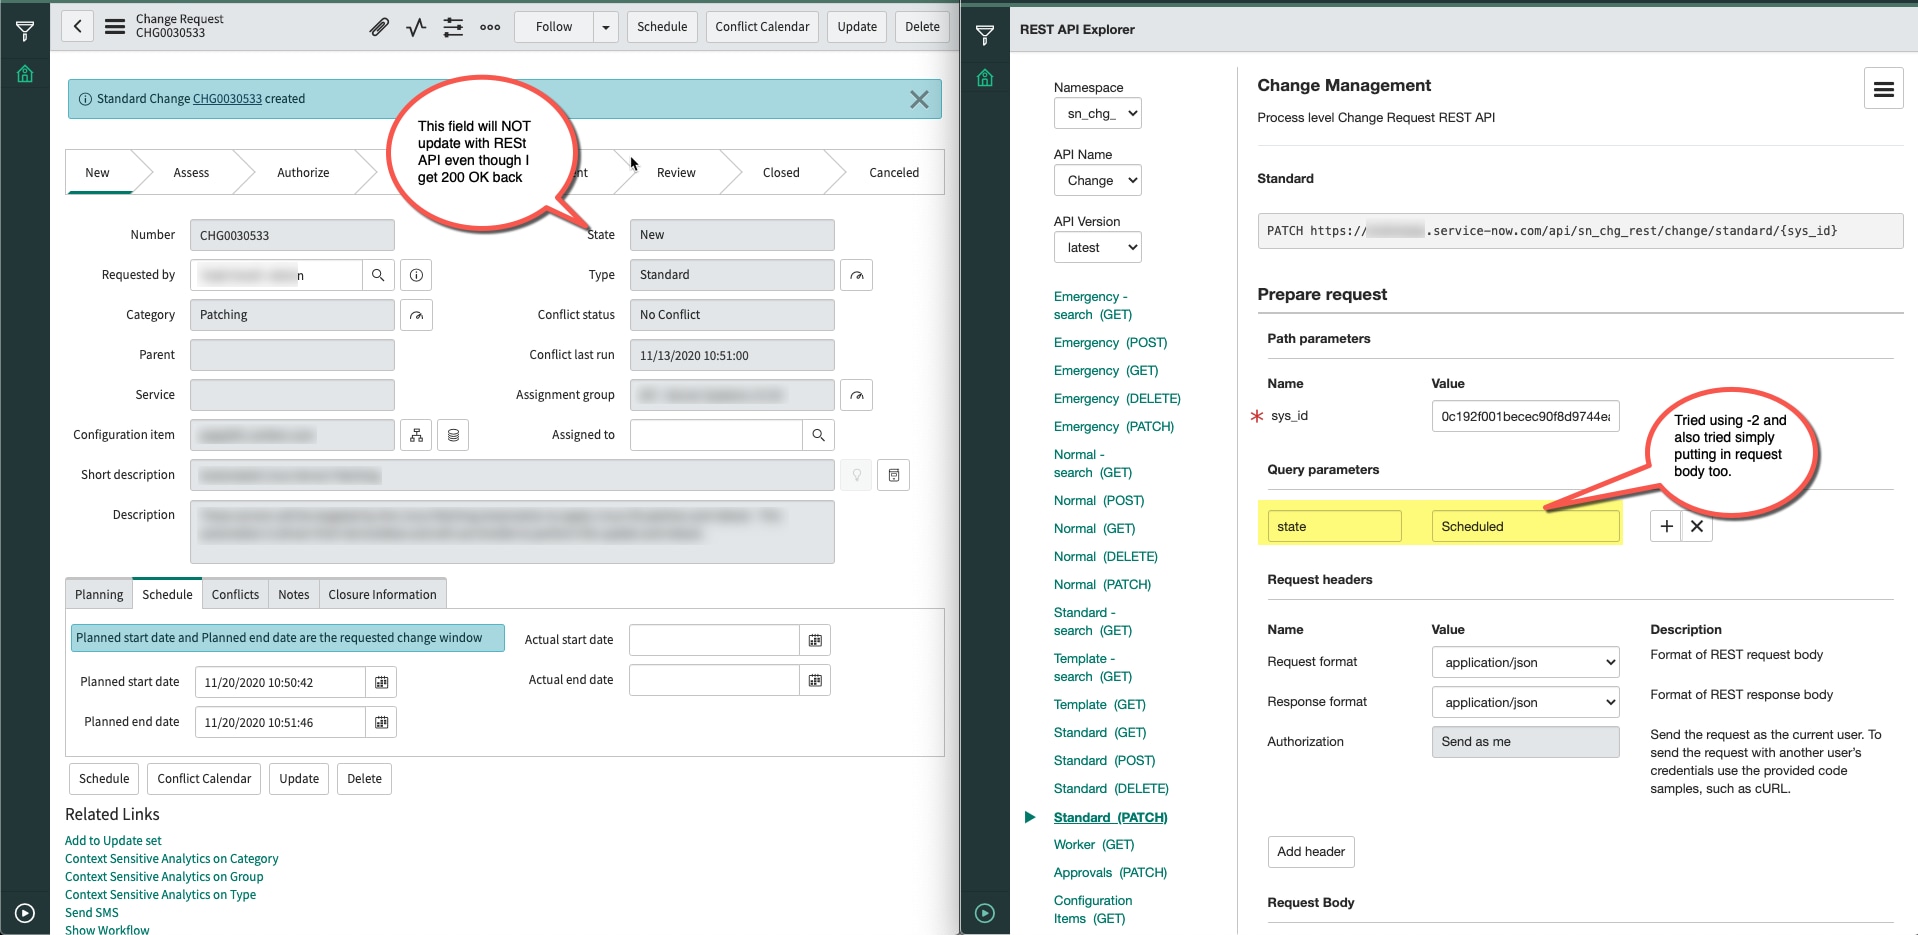Open the Follow button dropdown arrow
This screenshot has width=1918, height=935.
coord(606,27)
